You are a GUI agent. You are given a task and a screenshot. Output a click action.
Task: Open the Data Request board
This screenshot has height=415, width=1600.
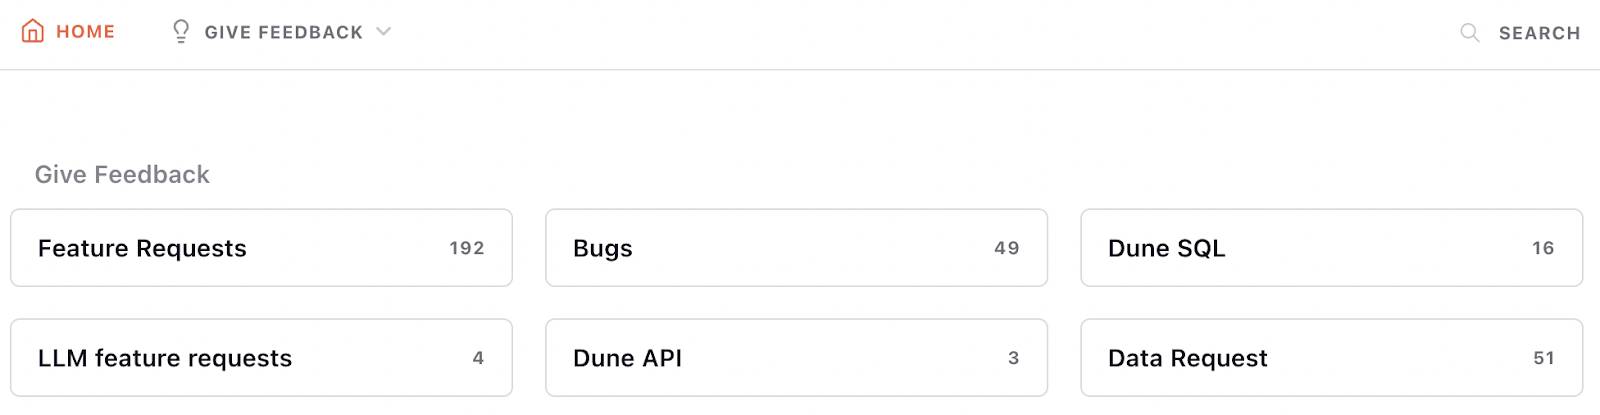1331,358
